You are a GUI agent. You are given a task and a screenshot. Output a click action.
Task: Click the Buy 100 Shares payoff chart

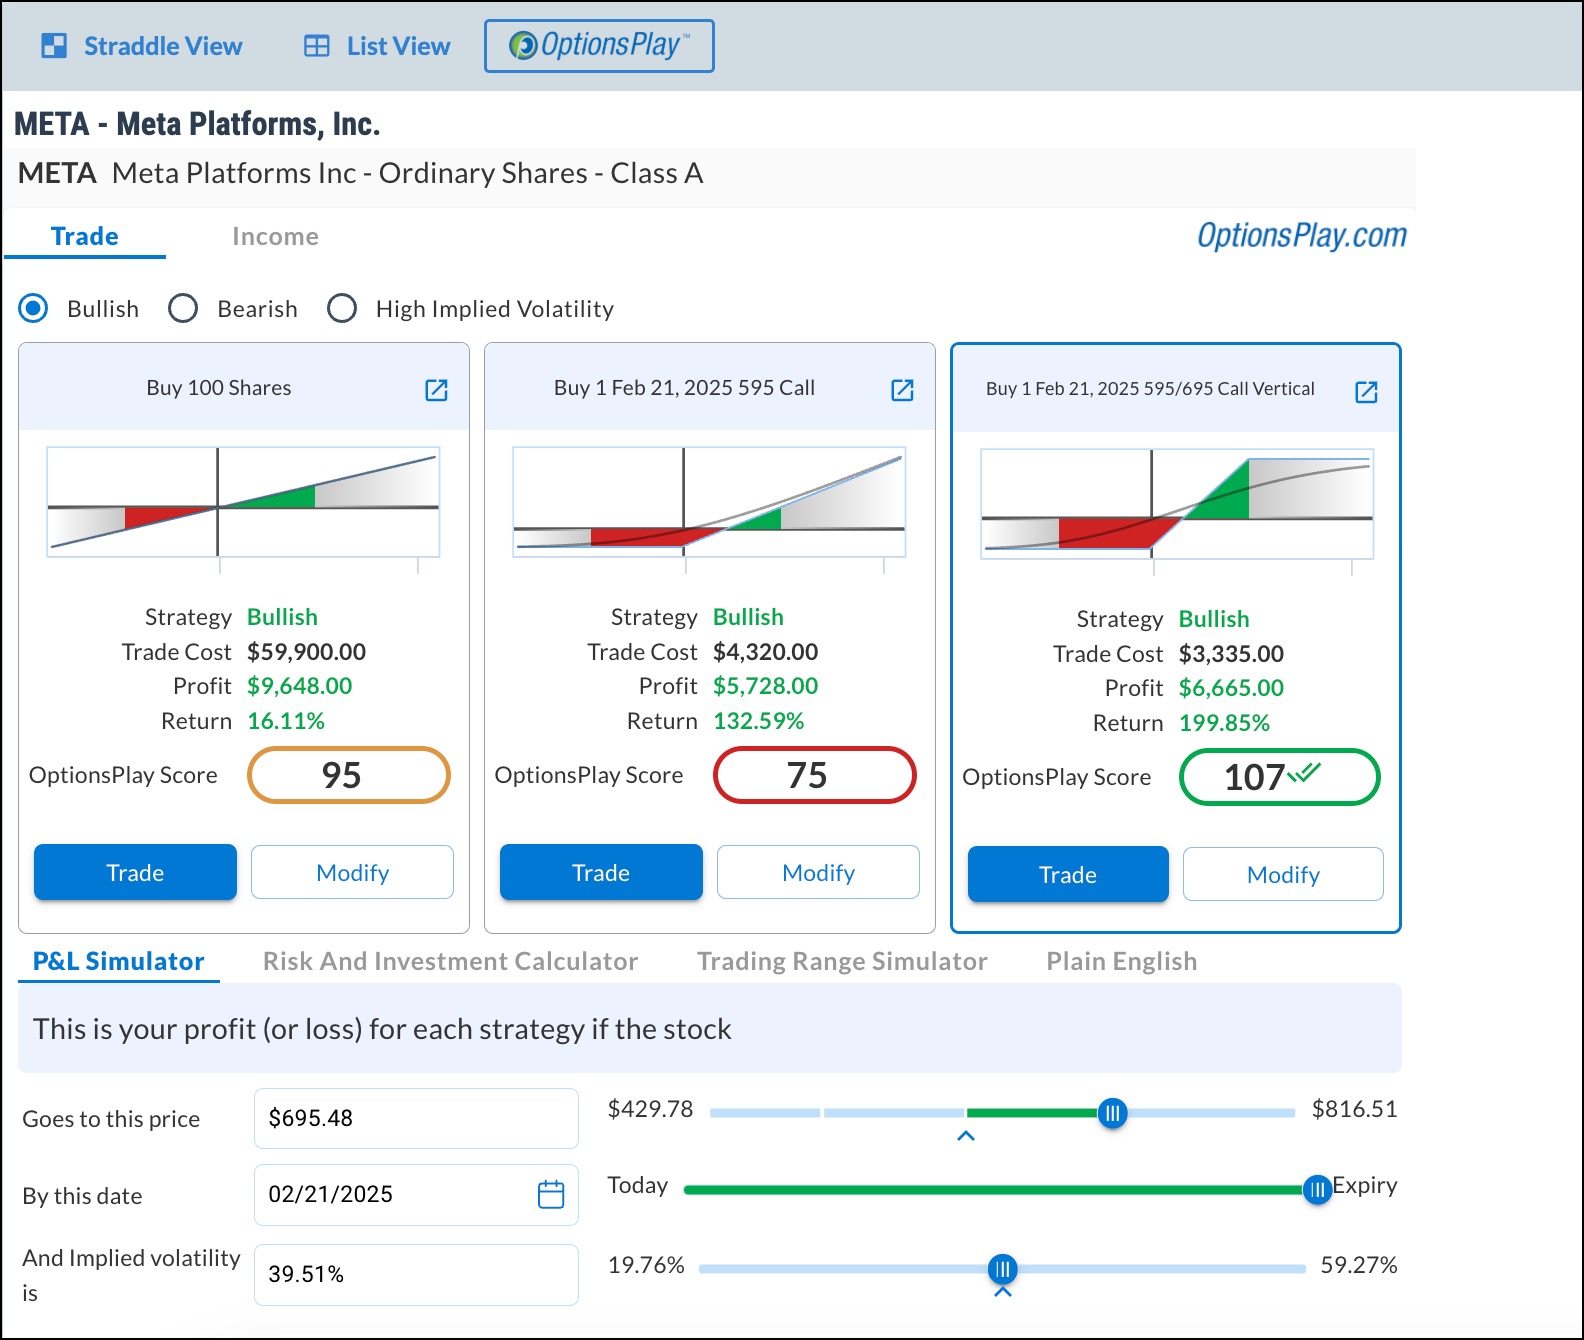pos(243,502)
